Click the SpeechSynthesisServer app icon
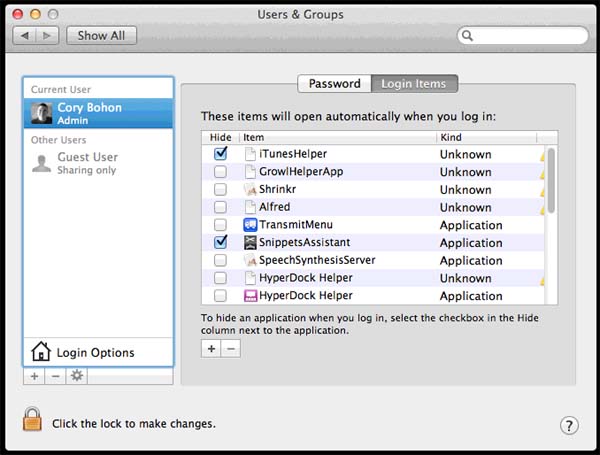The height and width of the screenshot is (455, 600). [x=250, y=260]
